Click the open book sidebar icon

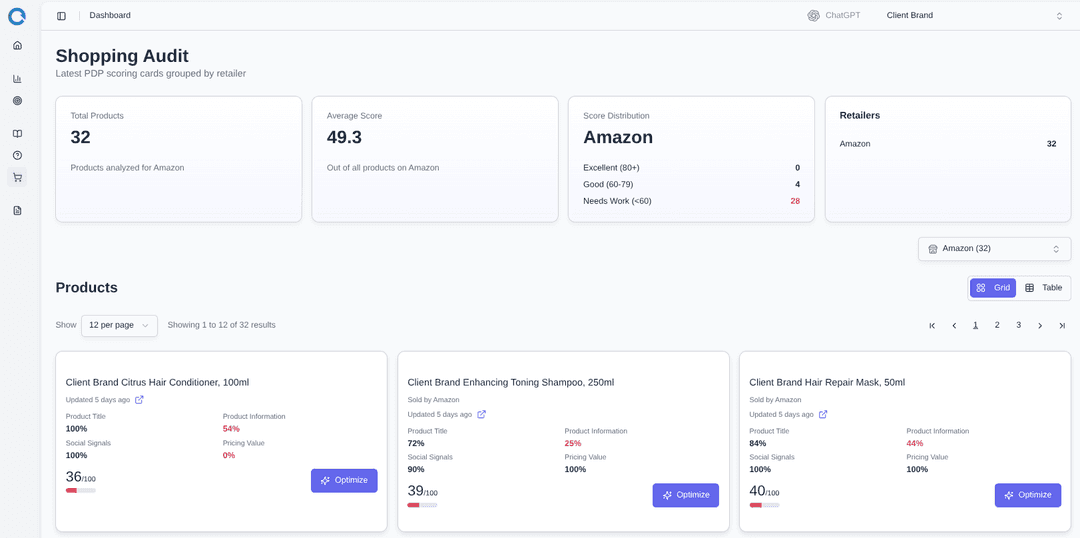(x=17, y=134)
